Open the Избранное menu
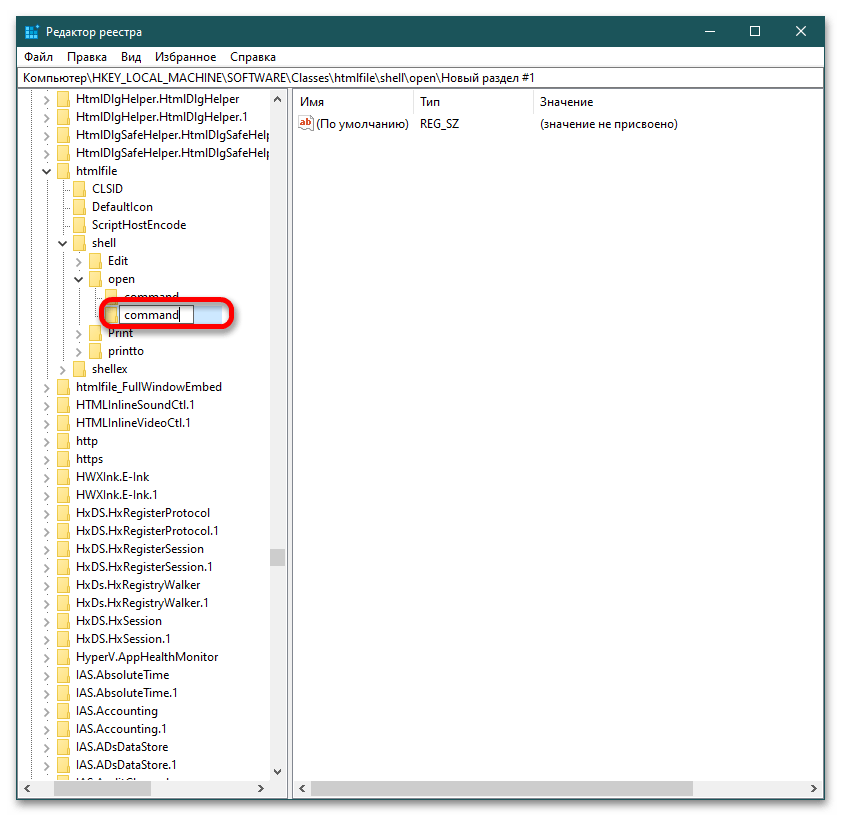Viewport: 841px width, 816px height. pos(185,57)
